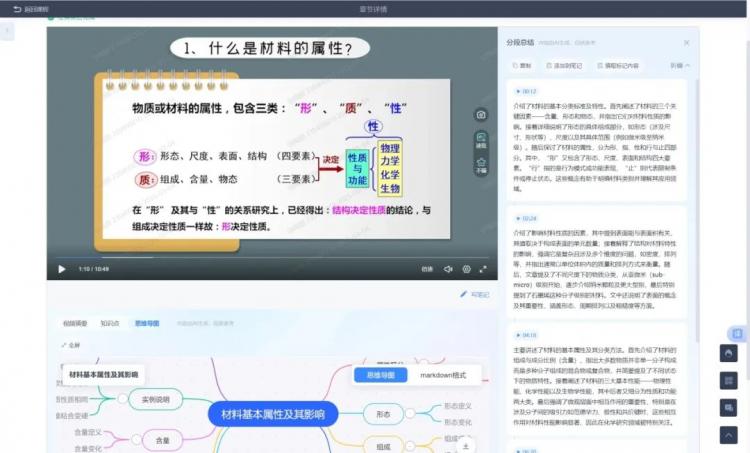Collapse the summary list with 折叠 chevron
Screen dimensions: 750x453
[x=680, y=66]
